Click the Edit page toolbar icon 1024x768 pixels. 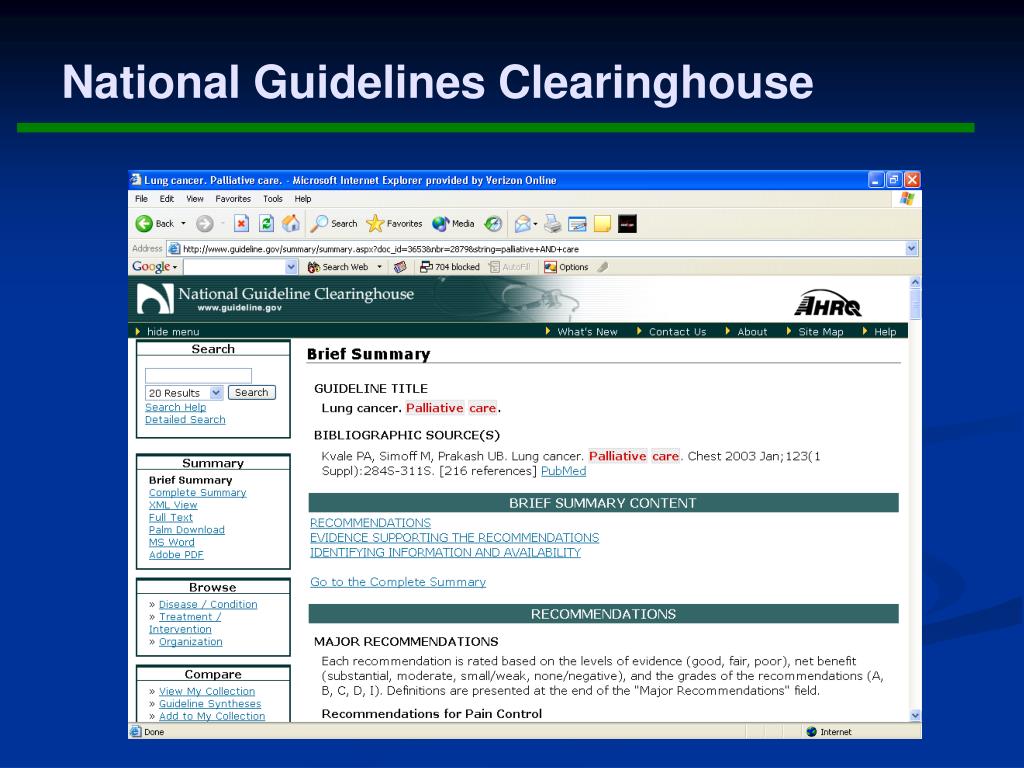coord(577,224)
